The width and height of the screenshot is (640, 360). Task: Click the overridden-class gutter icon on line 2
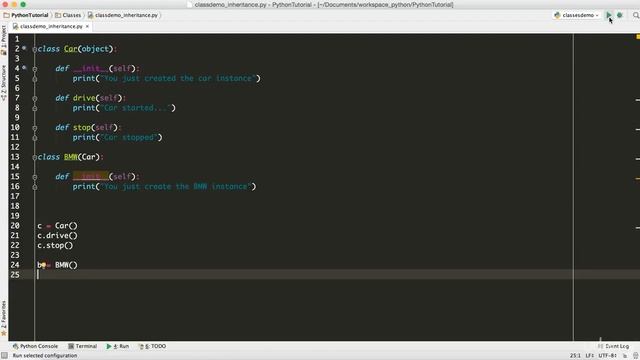pyautogui.click(x=24, y=48)
